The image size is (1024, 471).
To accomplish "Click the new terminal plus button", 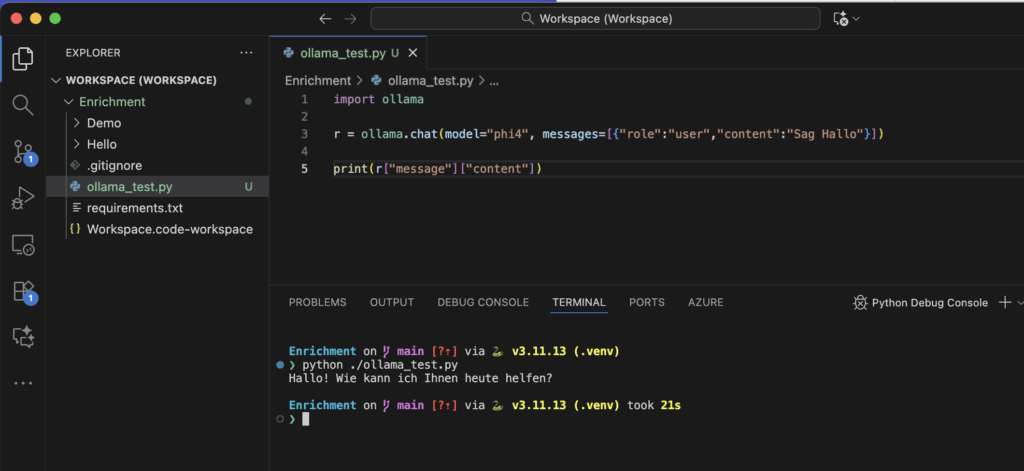I will click(1004, 302).
